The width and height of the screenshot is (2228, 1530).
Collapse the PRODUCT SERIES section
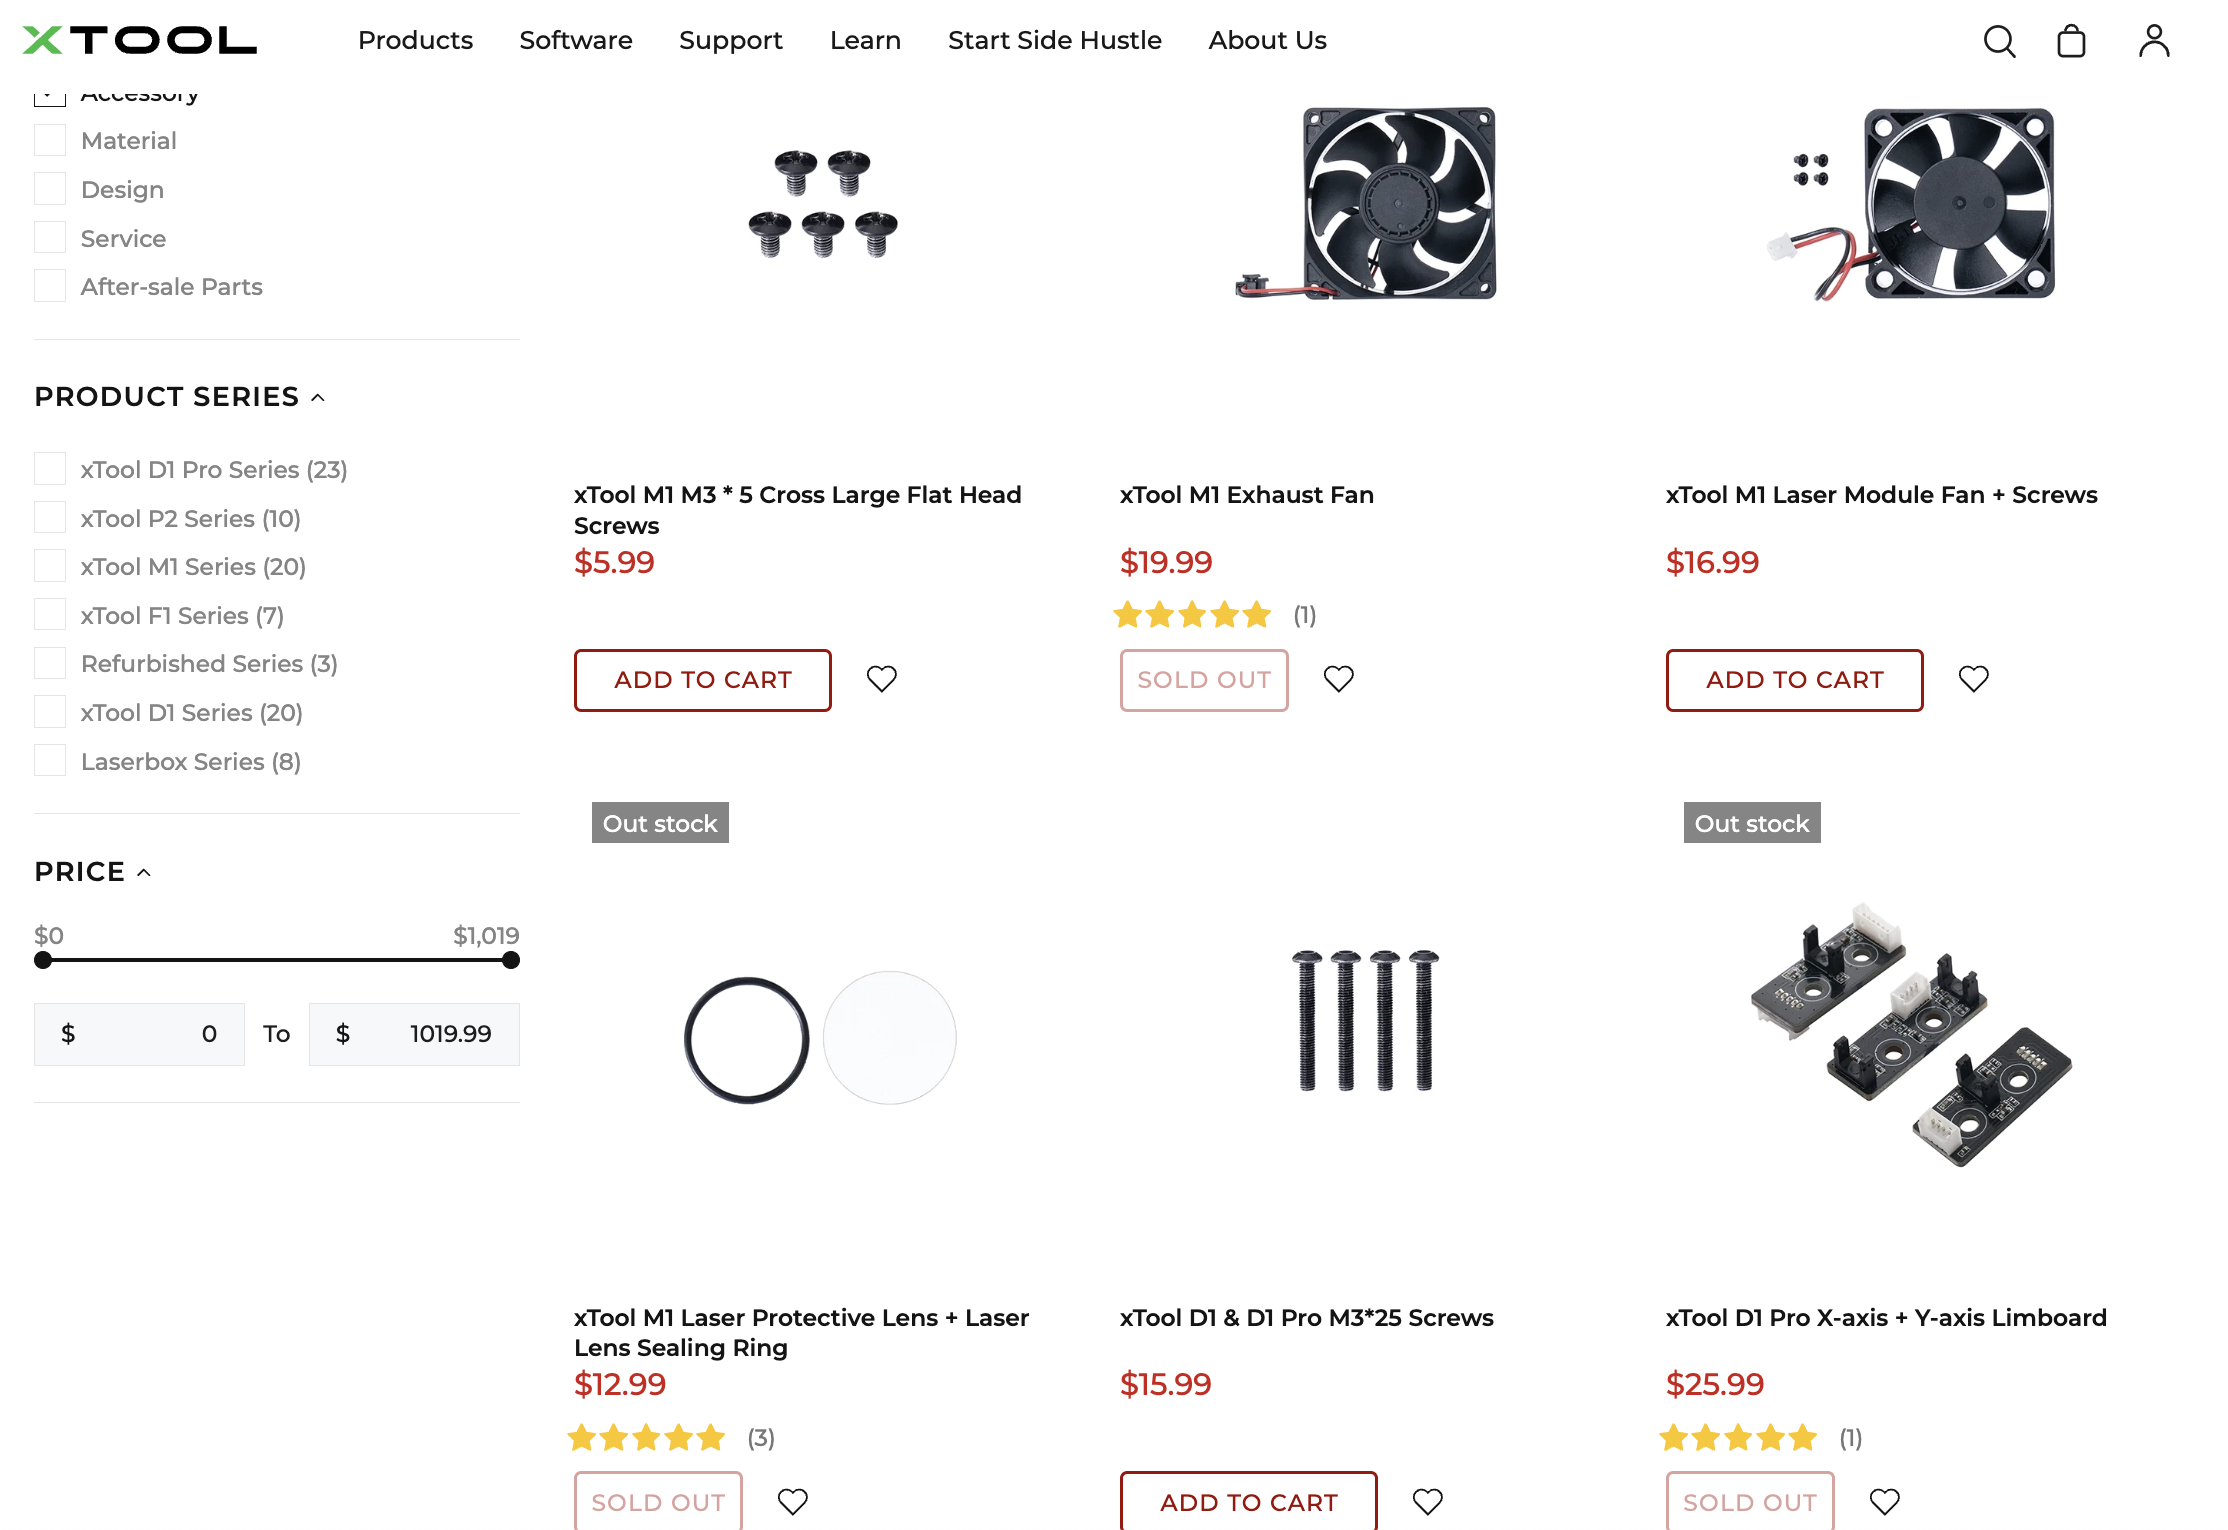[x=318, y=397]
